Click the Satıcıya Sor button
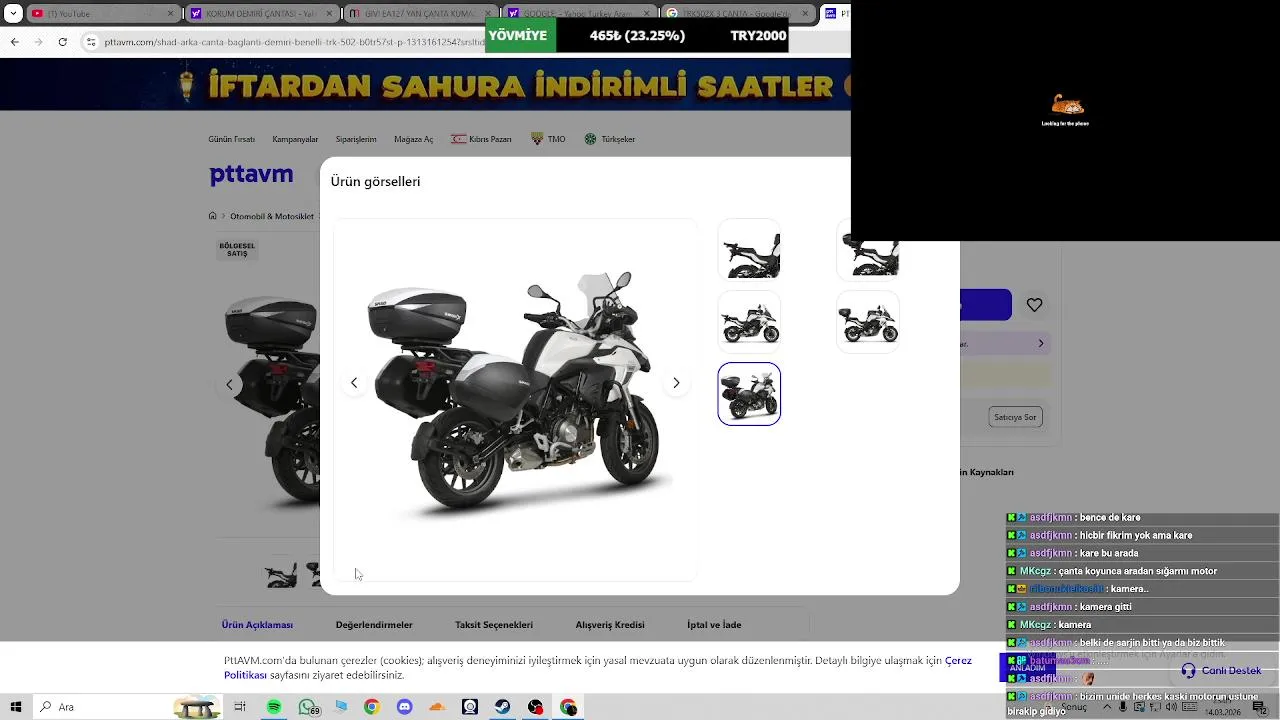Viewport: 1280px width, 720px height. coord(1015,417)
